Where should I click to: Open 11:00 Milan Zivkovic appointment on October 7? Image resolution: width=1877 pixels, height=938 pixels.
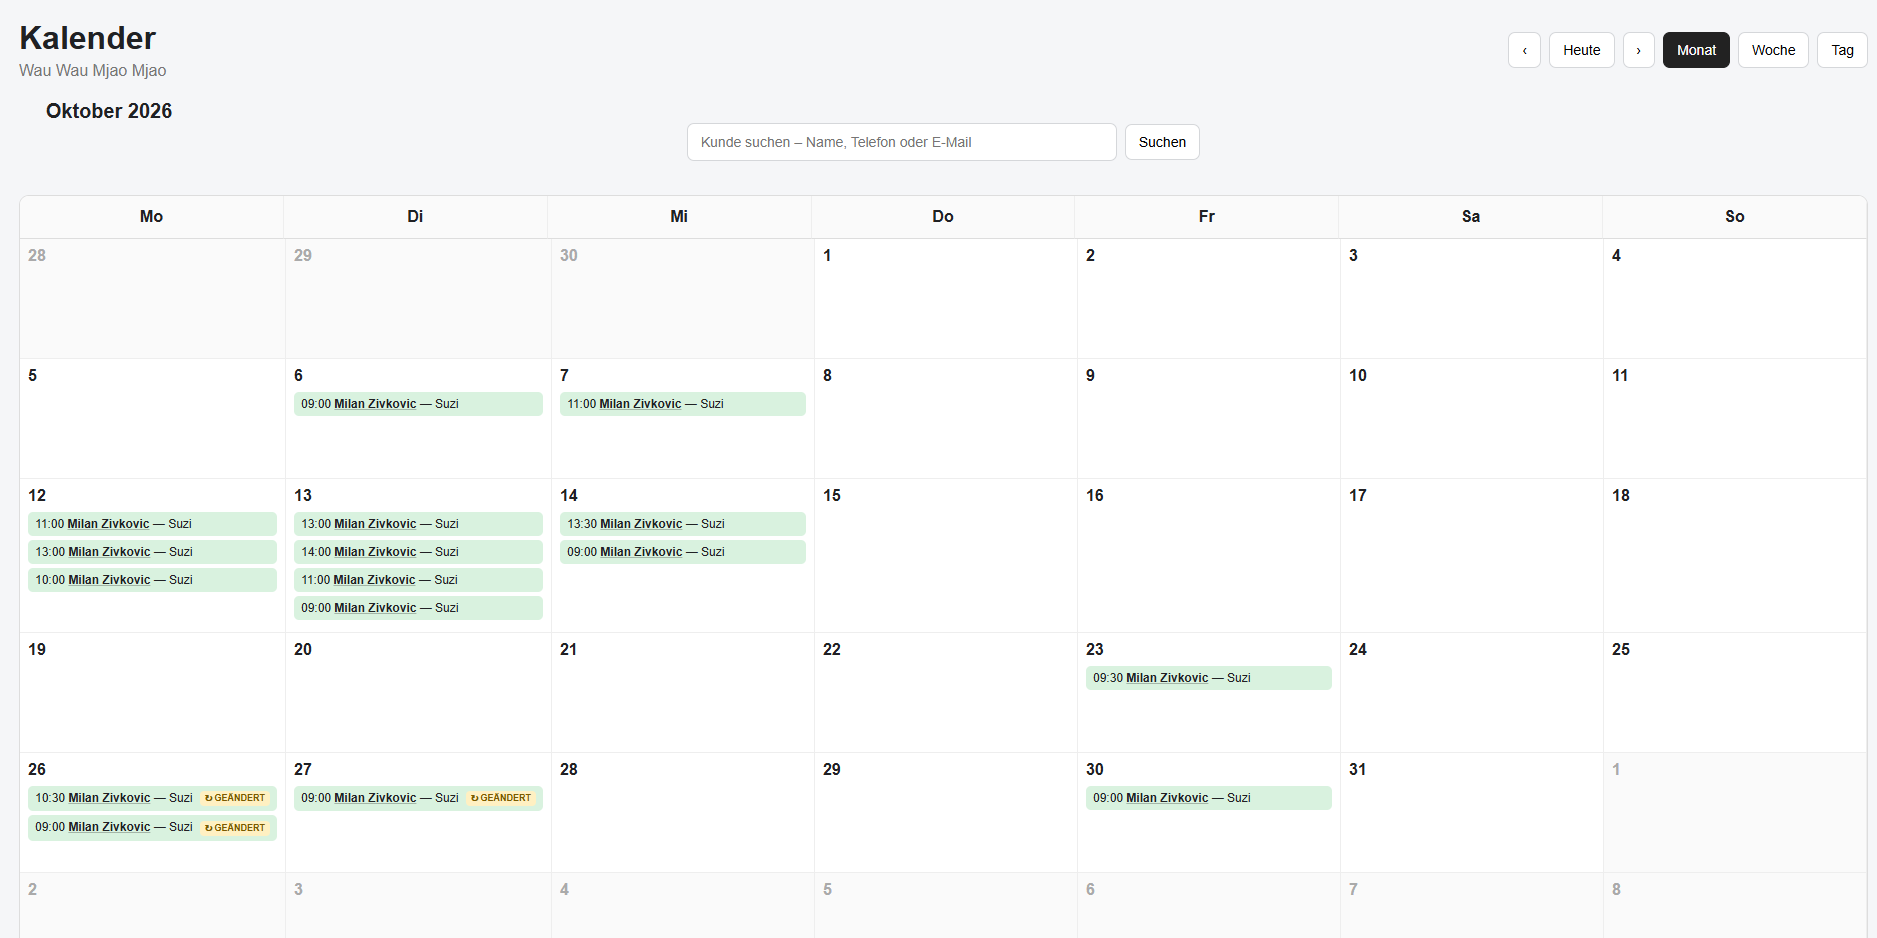683,404
